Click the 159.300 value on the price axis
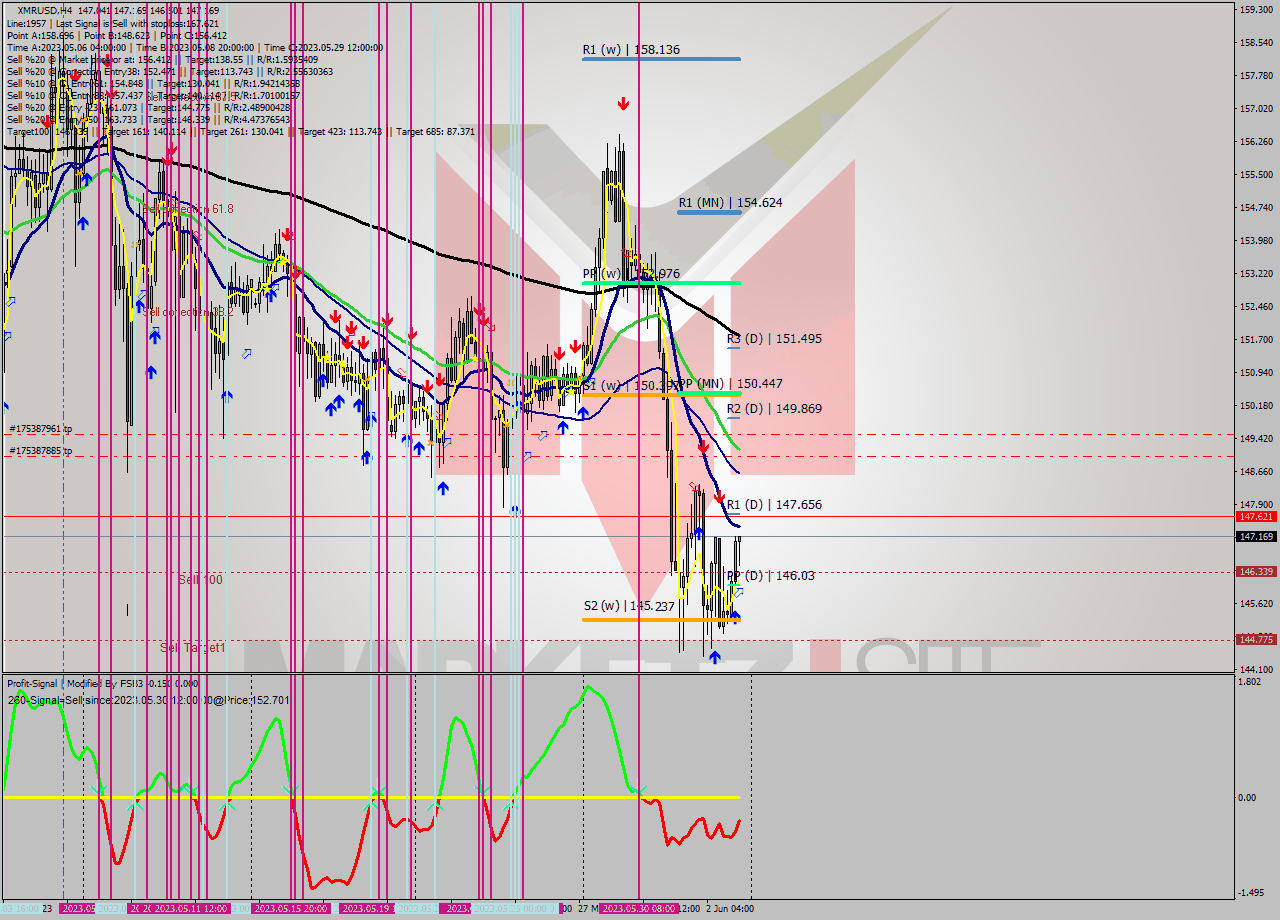Viewport: 1280px width, 920px height. click(x=1255, y=10)
